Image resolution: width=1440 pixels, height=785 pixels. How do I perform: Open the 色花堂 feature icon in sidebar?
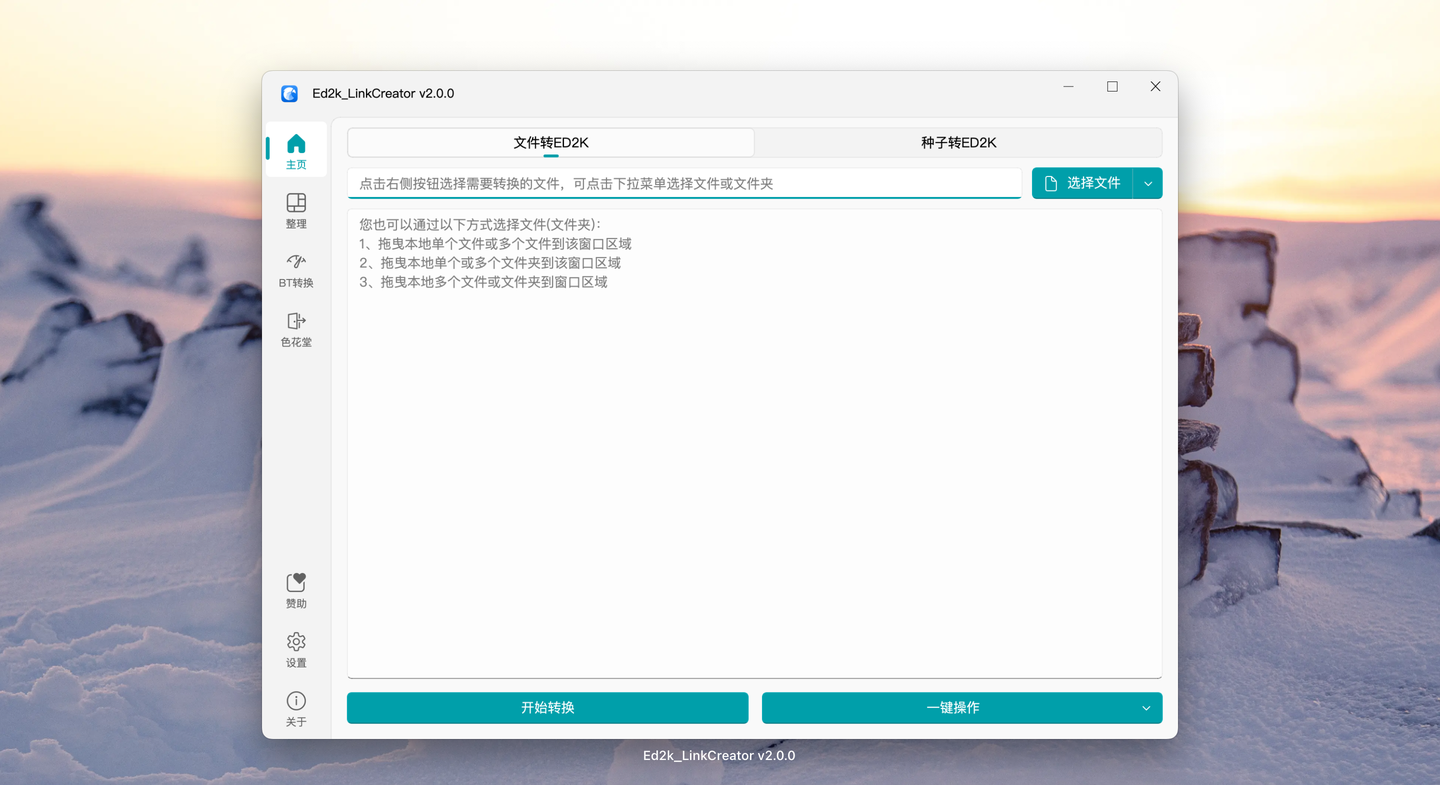[x=295, y=322]
